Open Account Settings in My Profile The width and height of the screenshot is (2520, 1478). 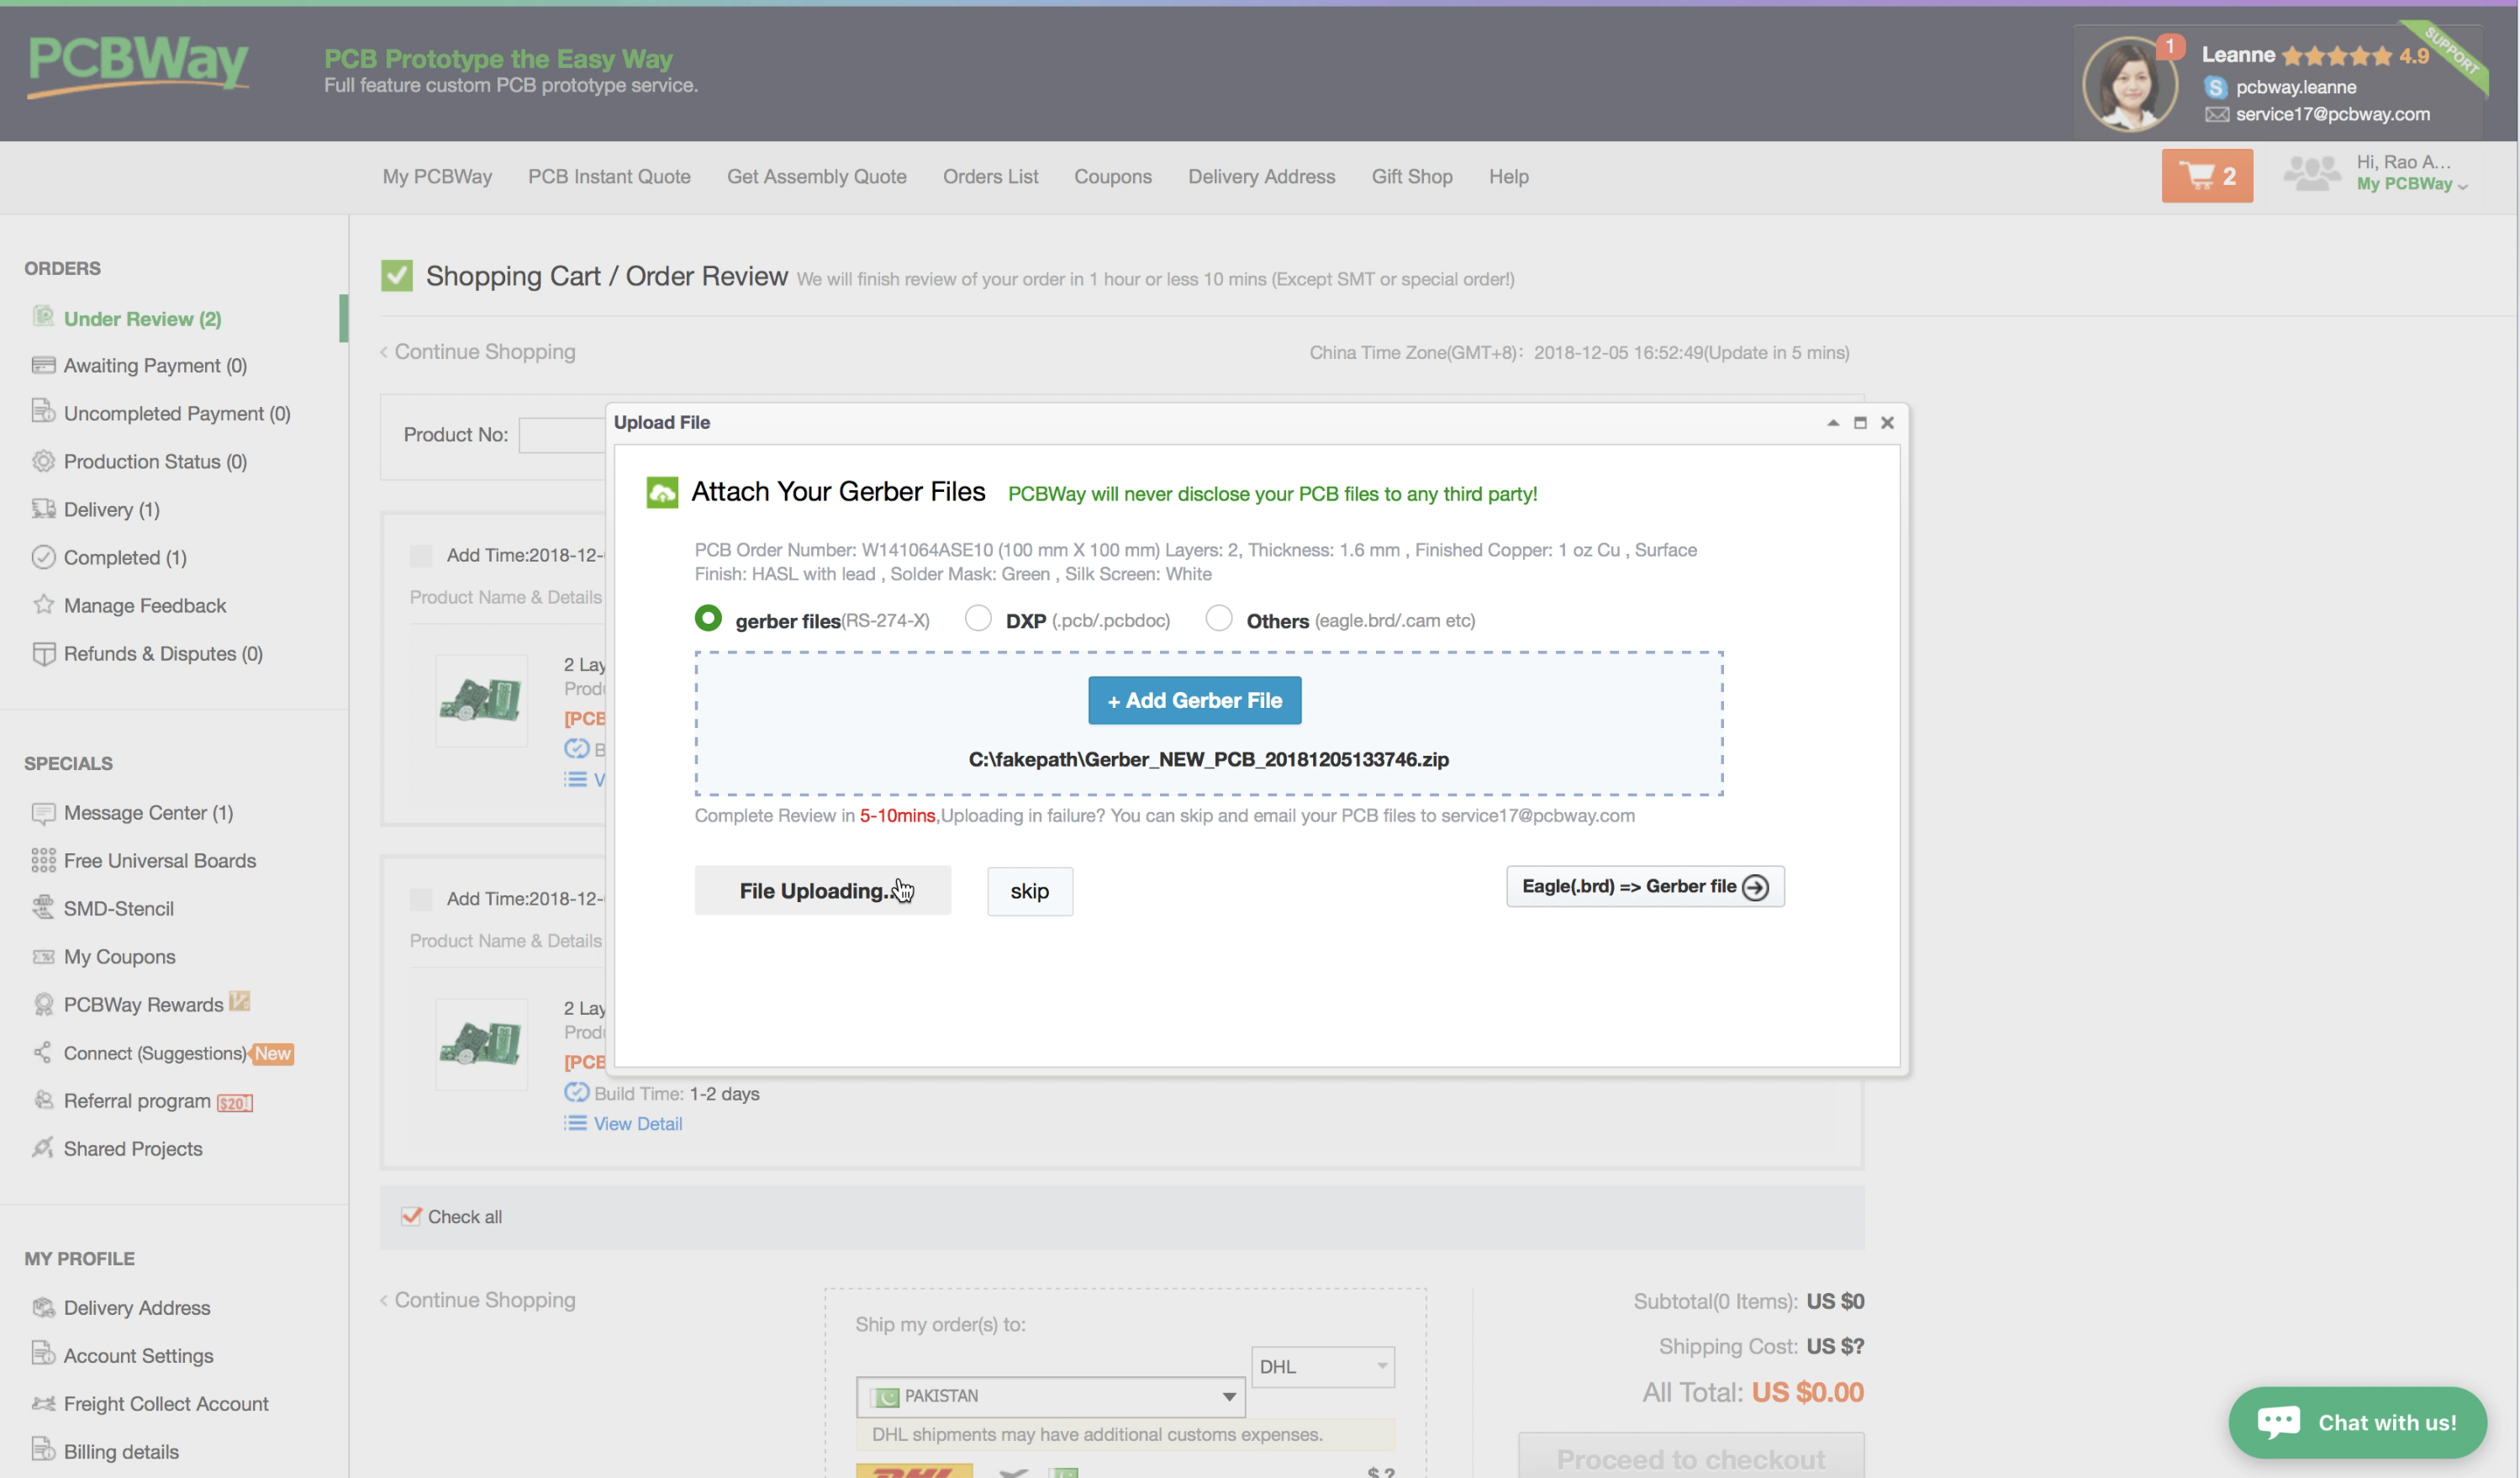point(138,1356)
